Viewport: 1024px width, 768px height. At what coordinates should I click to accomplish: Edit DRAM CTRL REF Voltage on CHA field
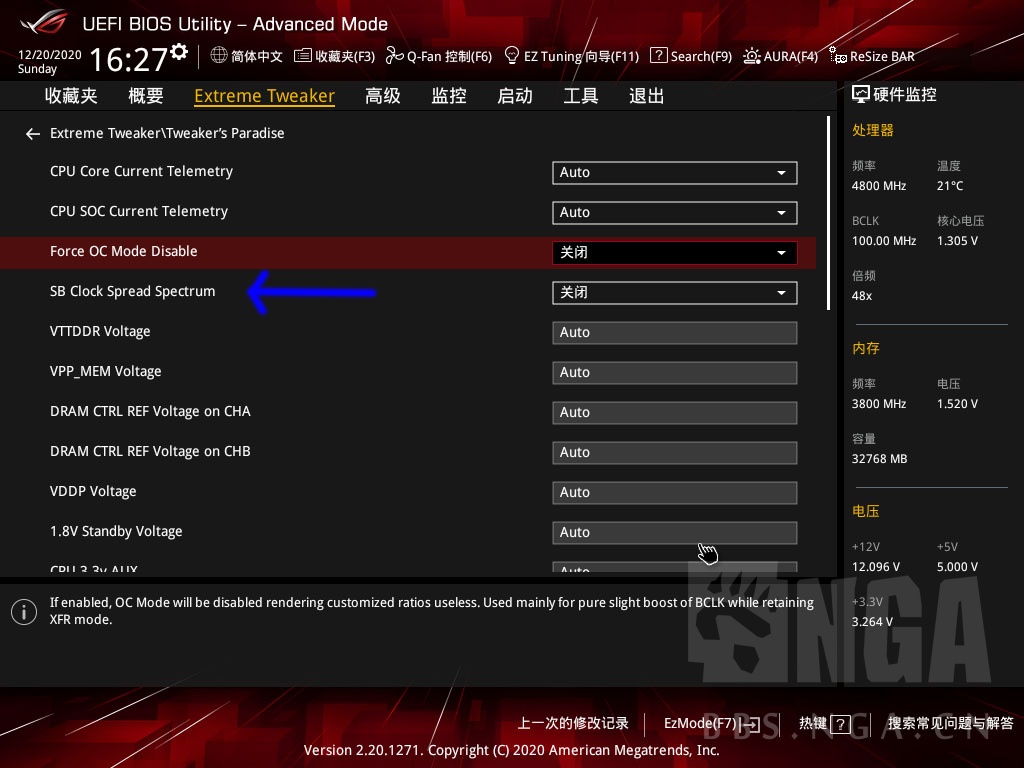coord(675,413)
